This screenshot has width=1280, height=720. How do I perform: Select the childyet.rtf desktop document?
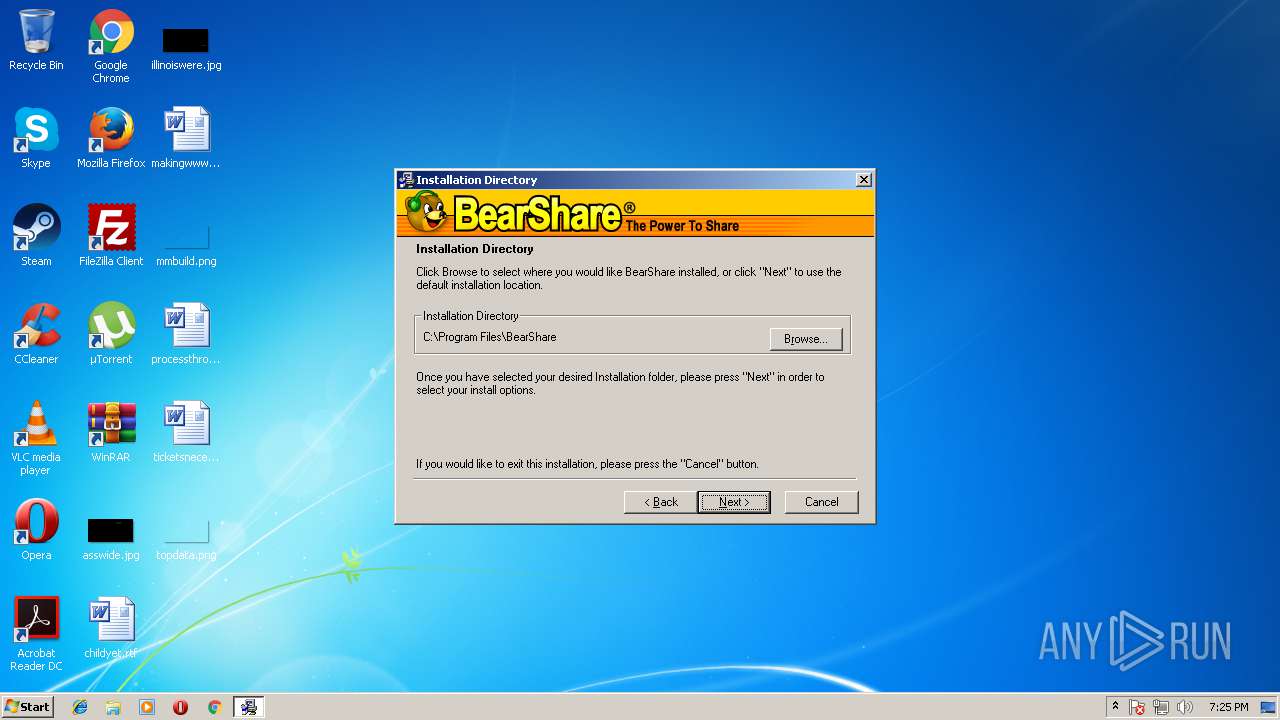(111, 628)
